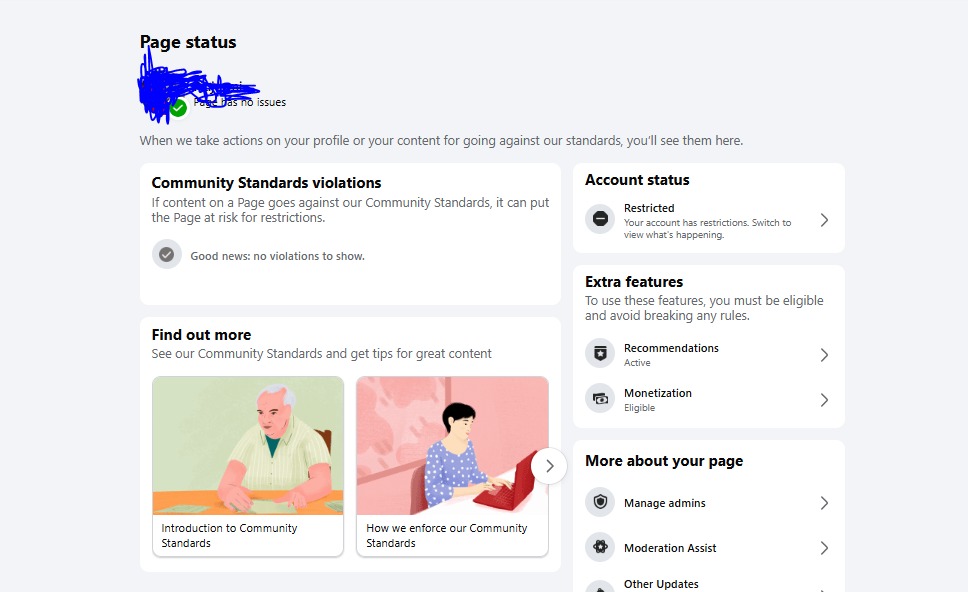Click the Manage admins shield icon
The image size is (968, 592).
pyautogui.click(x=600, y=502)
